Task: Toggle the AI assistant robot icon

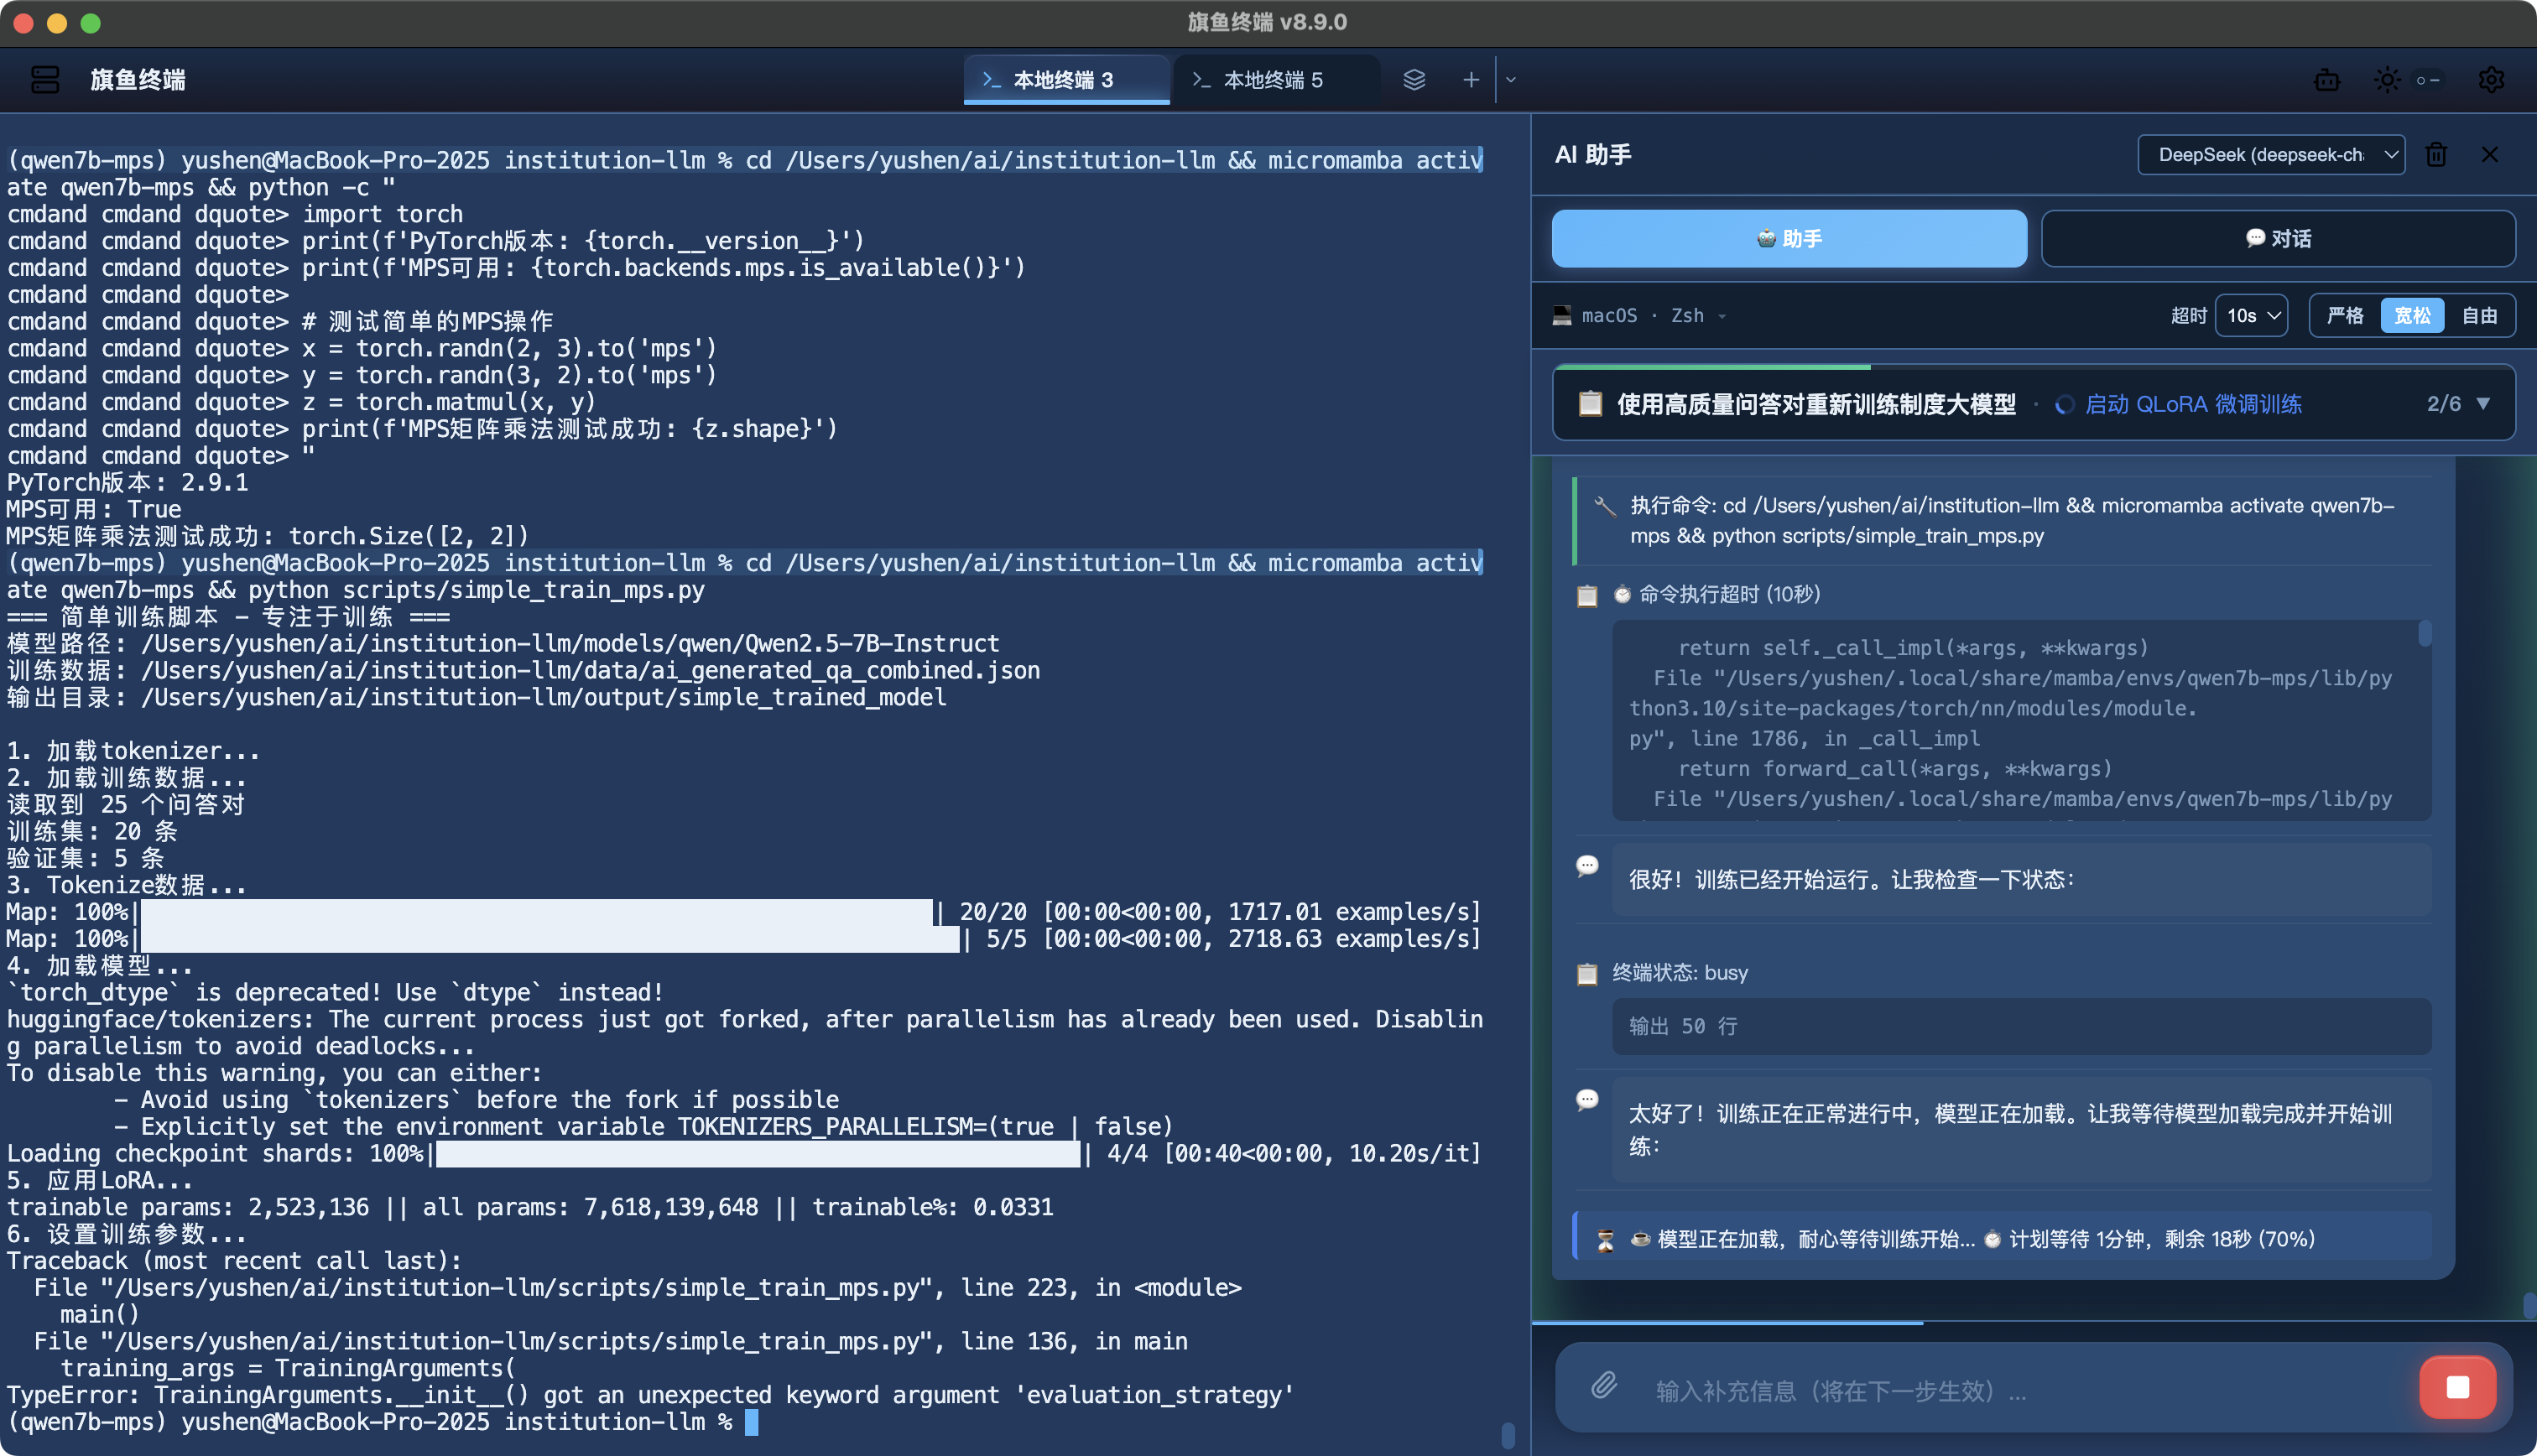Action: (x=2326, y=79)
